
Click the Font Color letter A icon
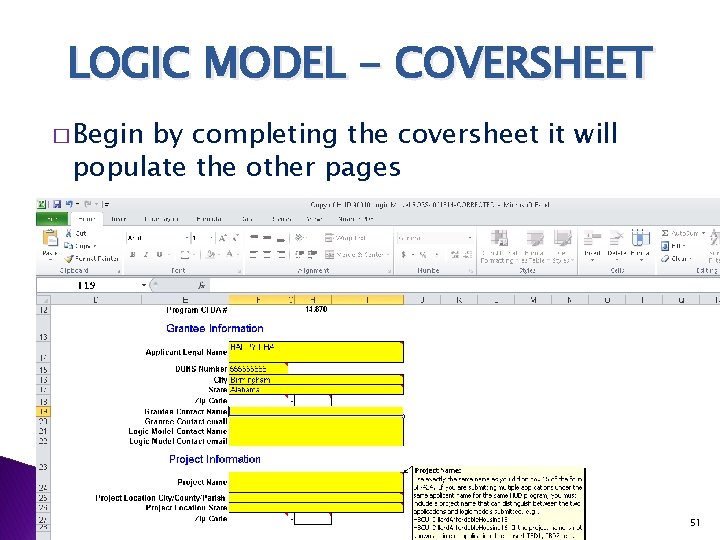coord(230,254)
